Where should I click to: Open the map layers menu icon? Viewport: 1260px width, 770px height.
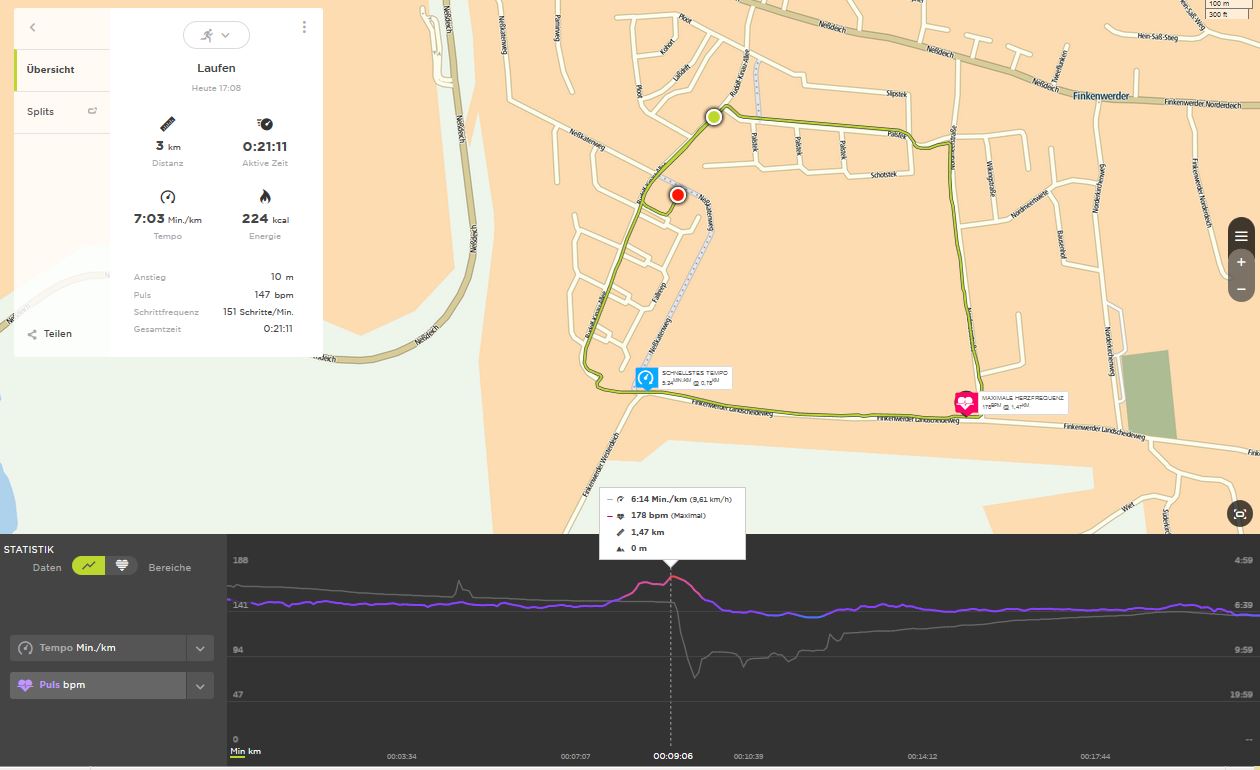pyautogui.click(x=1241, y=236)
